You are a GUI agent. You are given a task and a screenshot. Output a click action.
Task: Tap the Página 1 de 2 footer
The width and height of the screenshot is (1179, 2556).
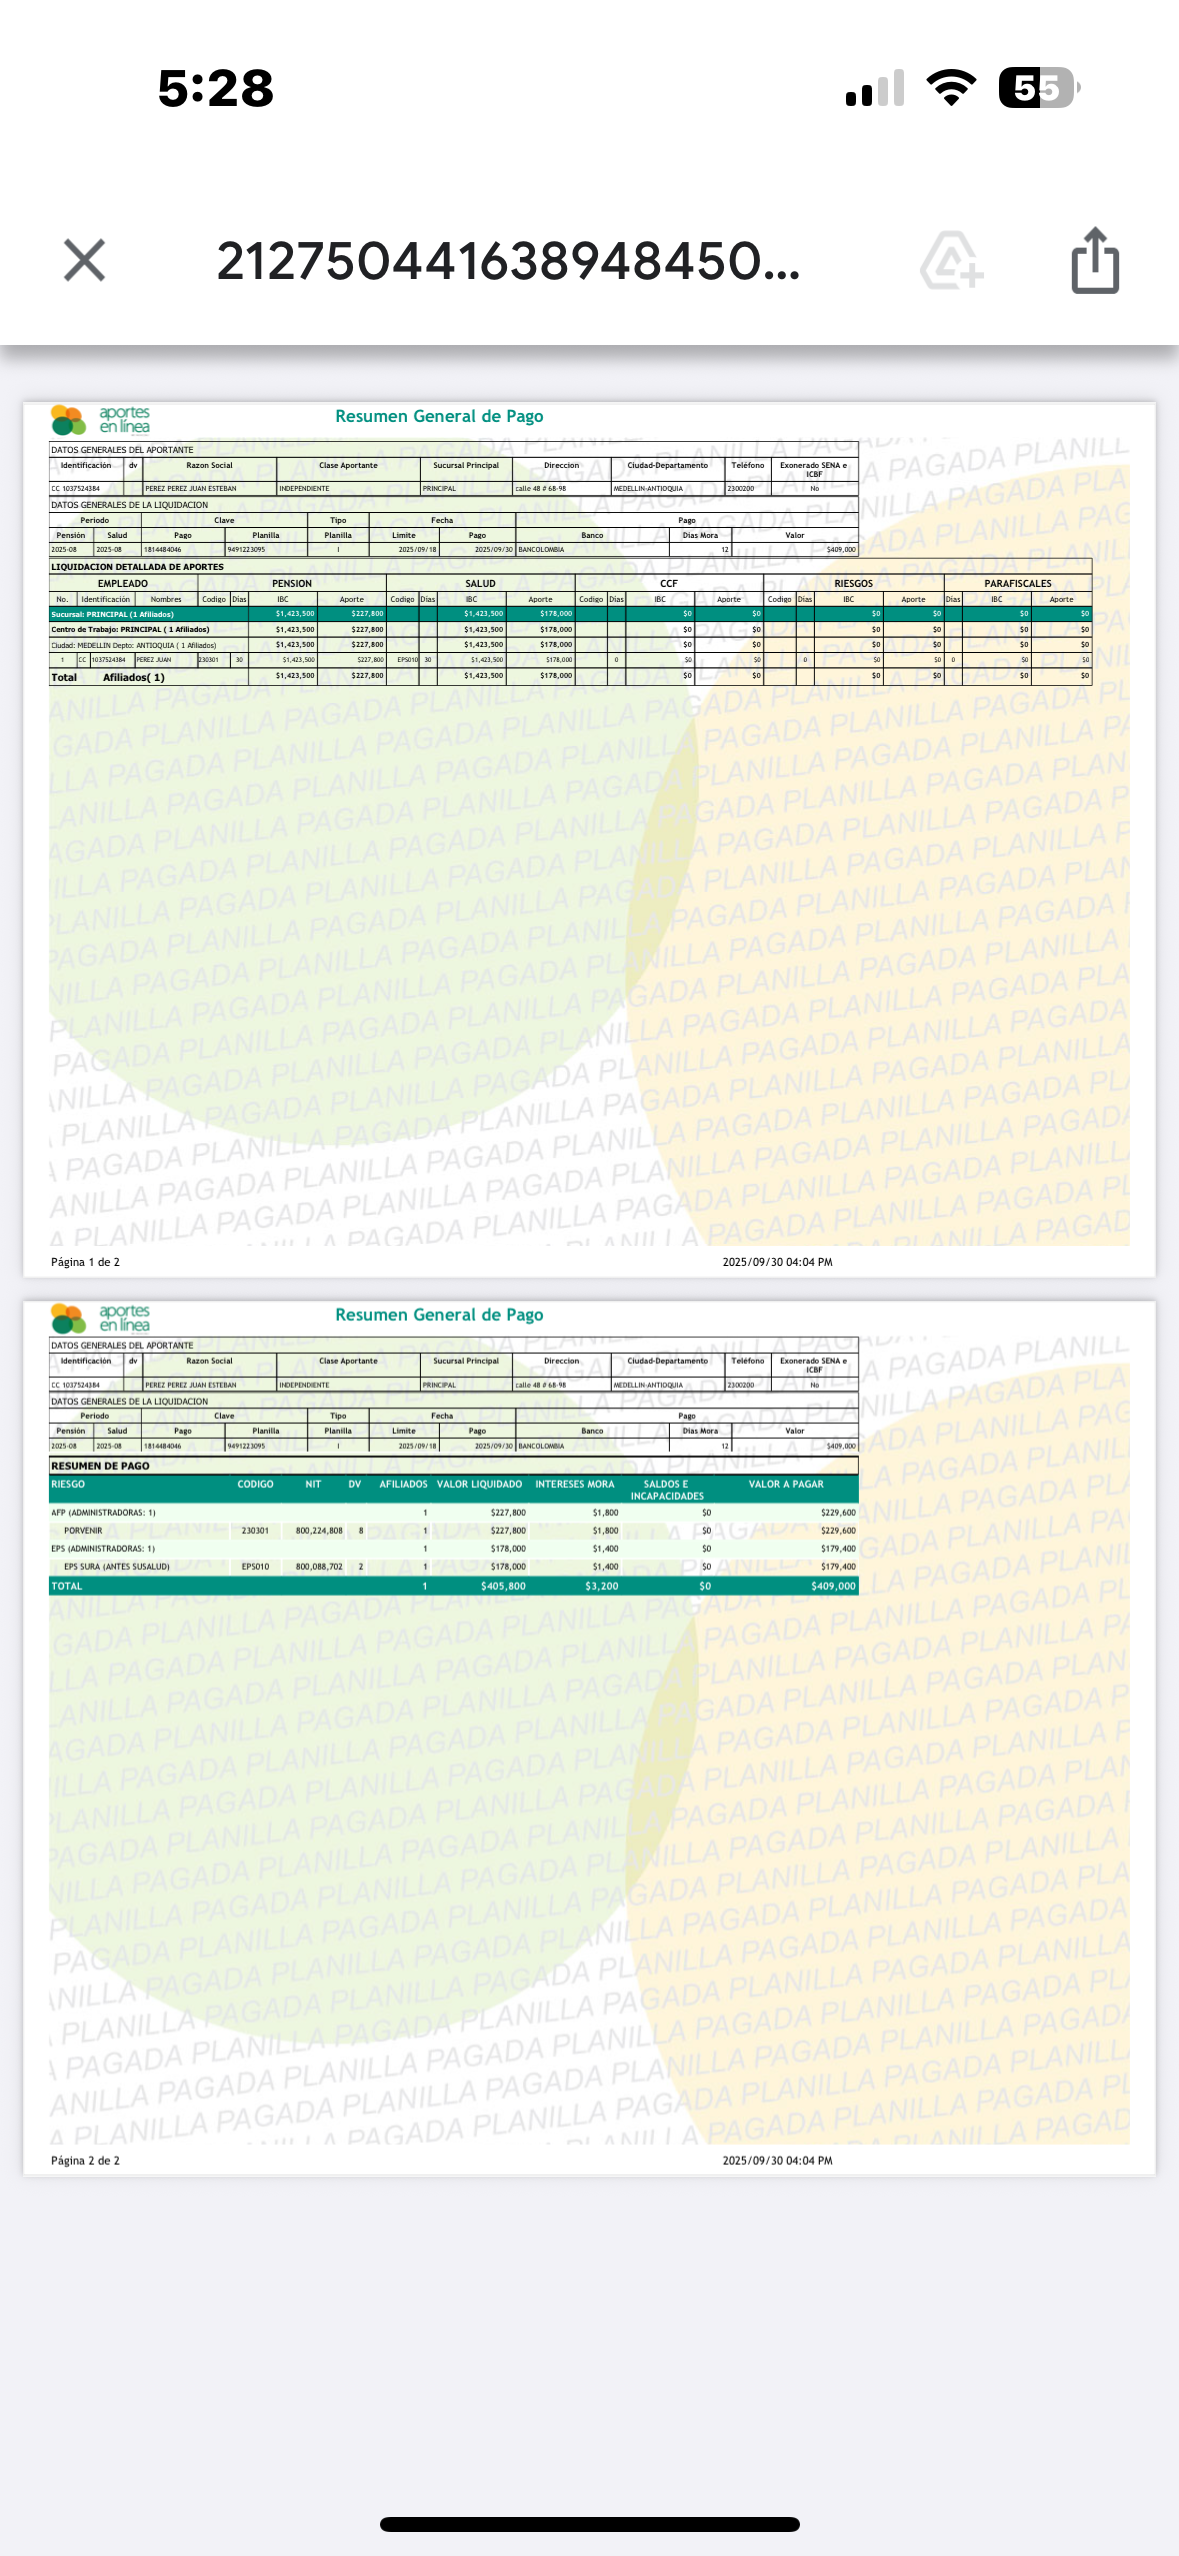pyautogui.click(x=86, y=1262)
